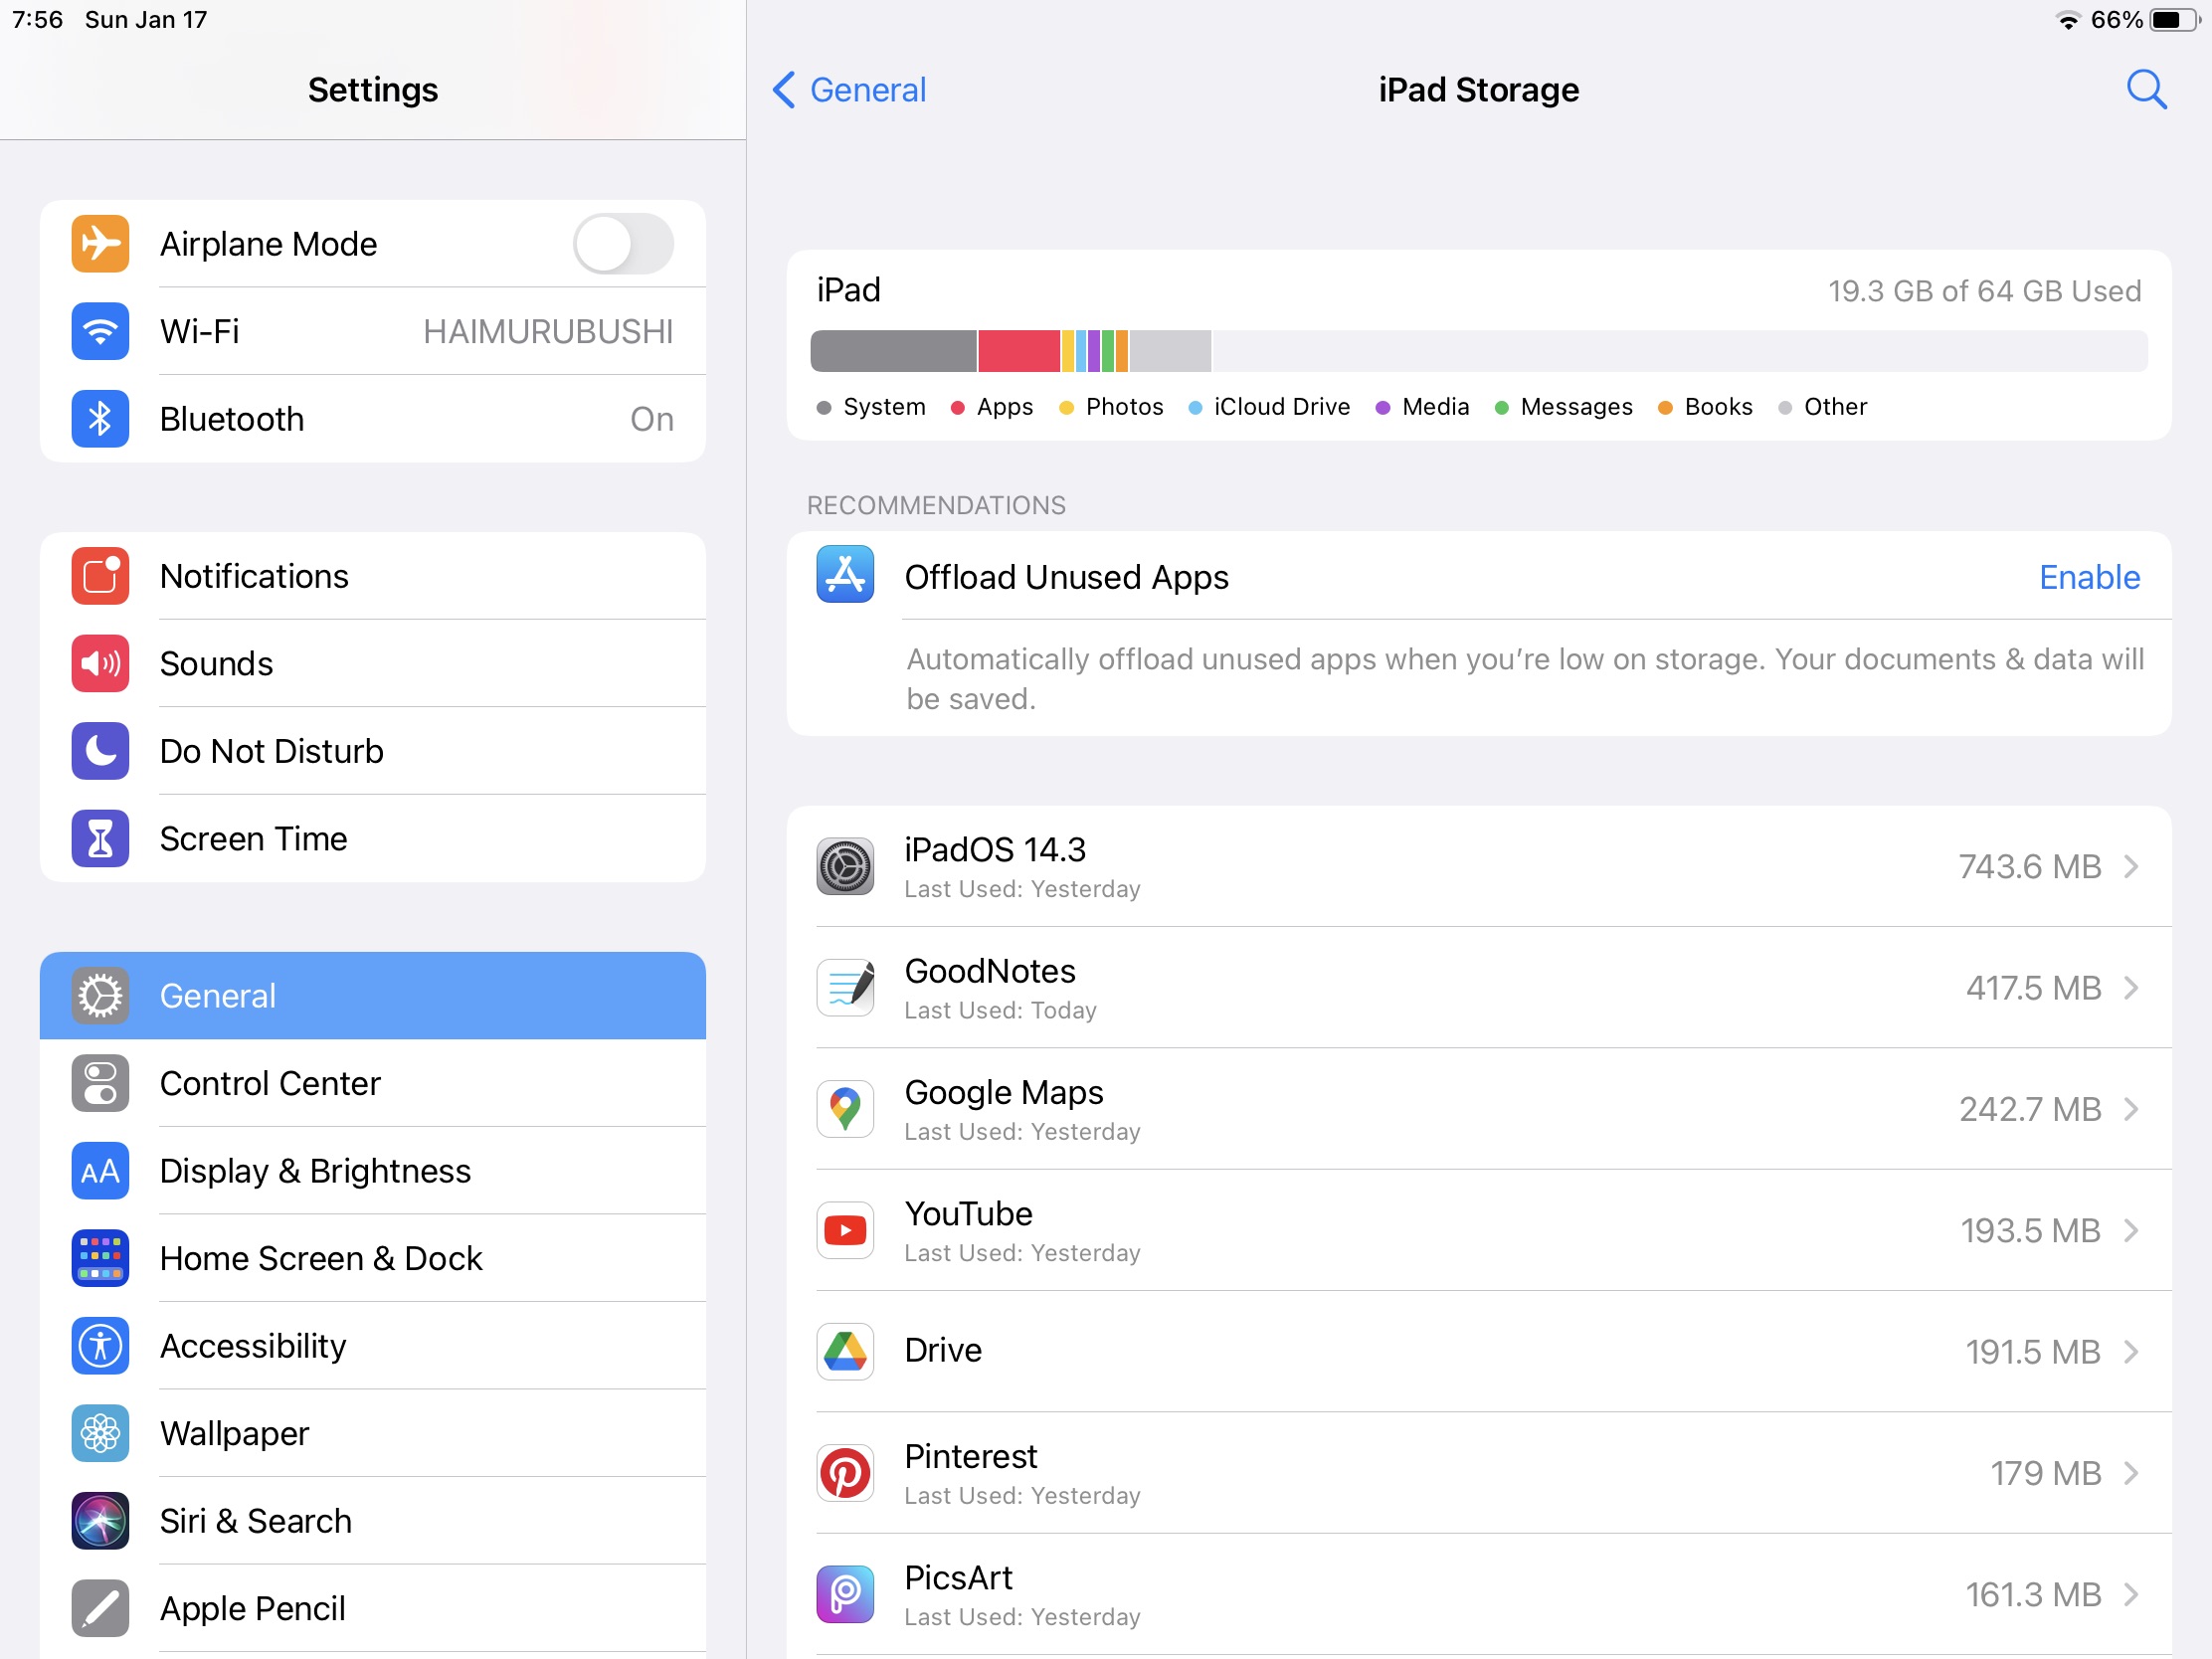This screenshot has height=1659, width=2212.
Task: Open Wi-Fi HAIMURUBUSHI settings row
Action: 372,331
